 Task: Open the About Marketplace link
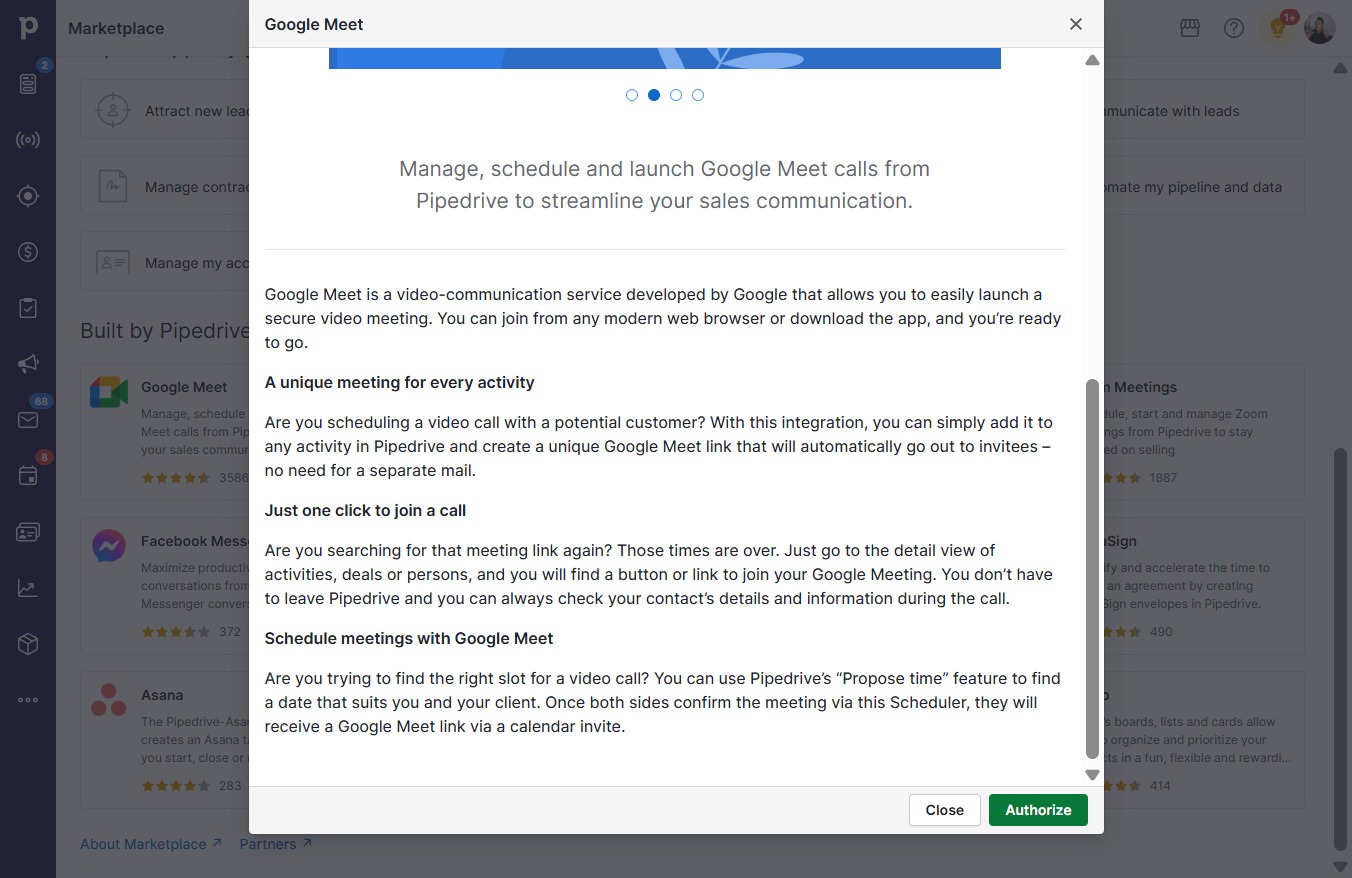coord(151,844)
